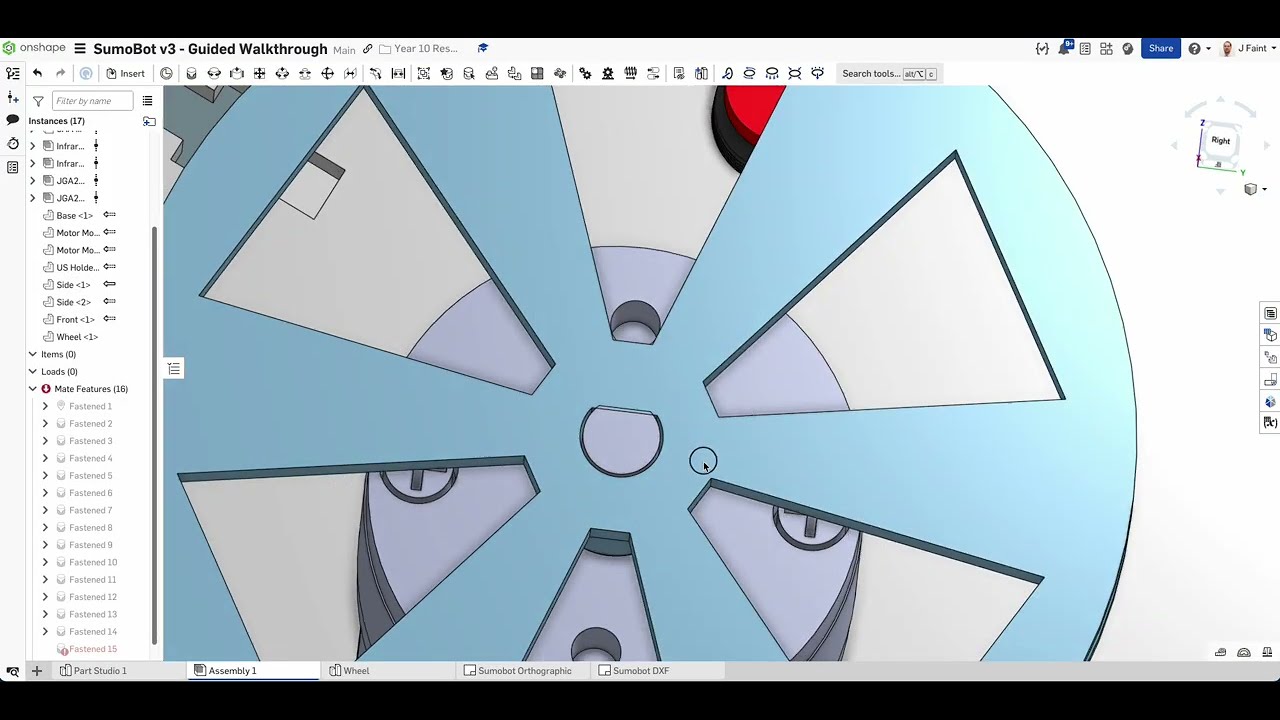Open the tab manager icon at bottom left

[12, 671]
